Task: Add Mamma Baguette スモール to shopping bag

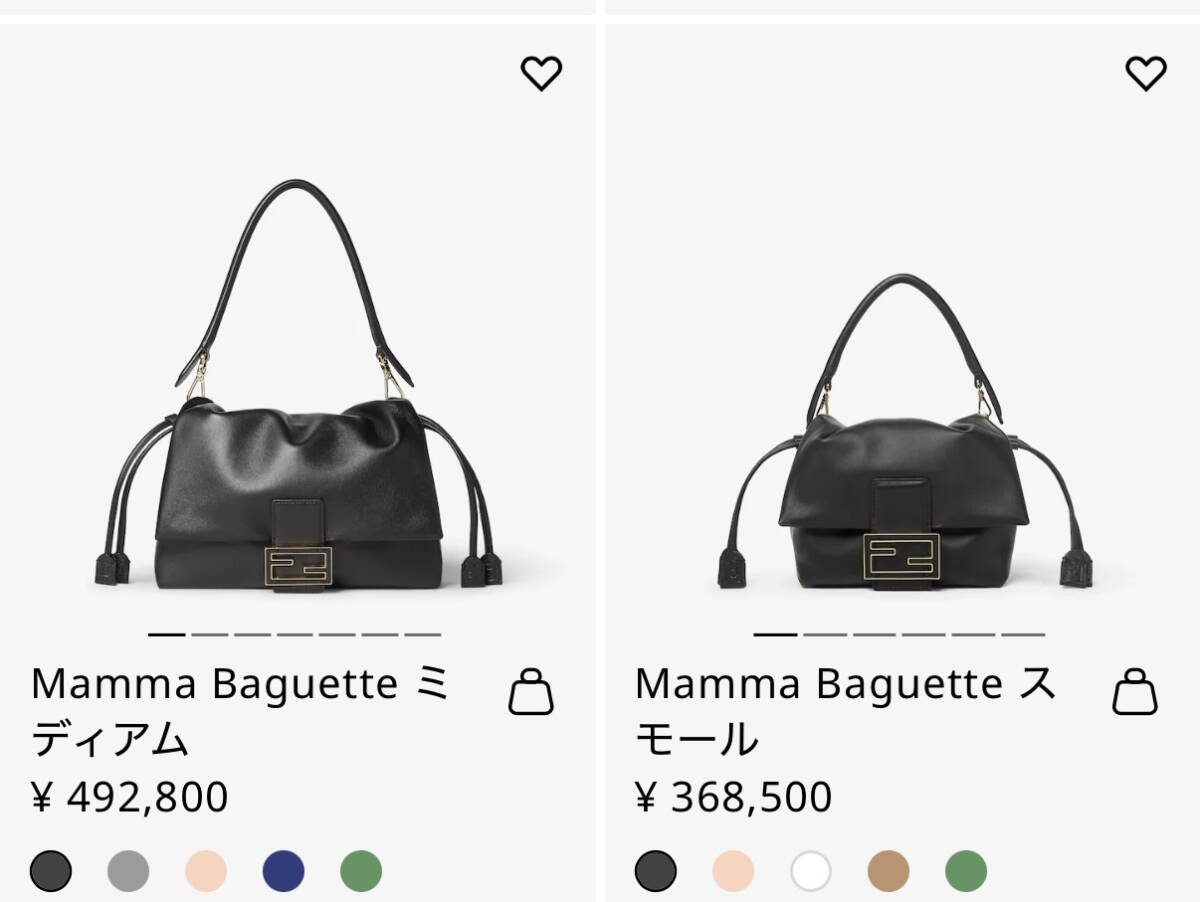Action: pyautogui.click(x=1135, y=692)
